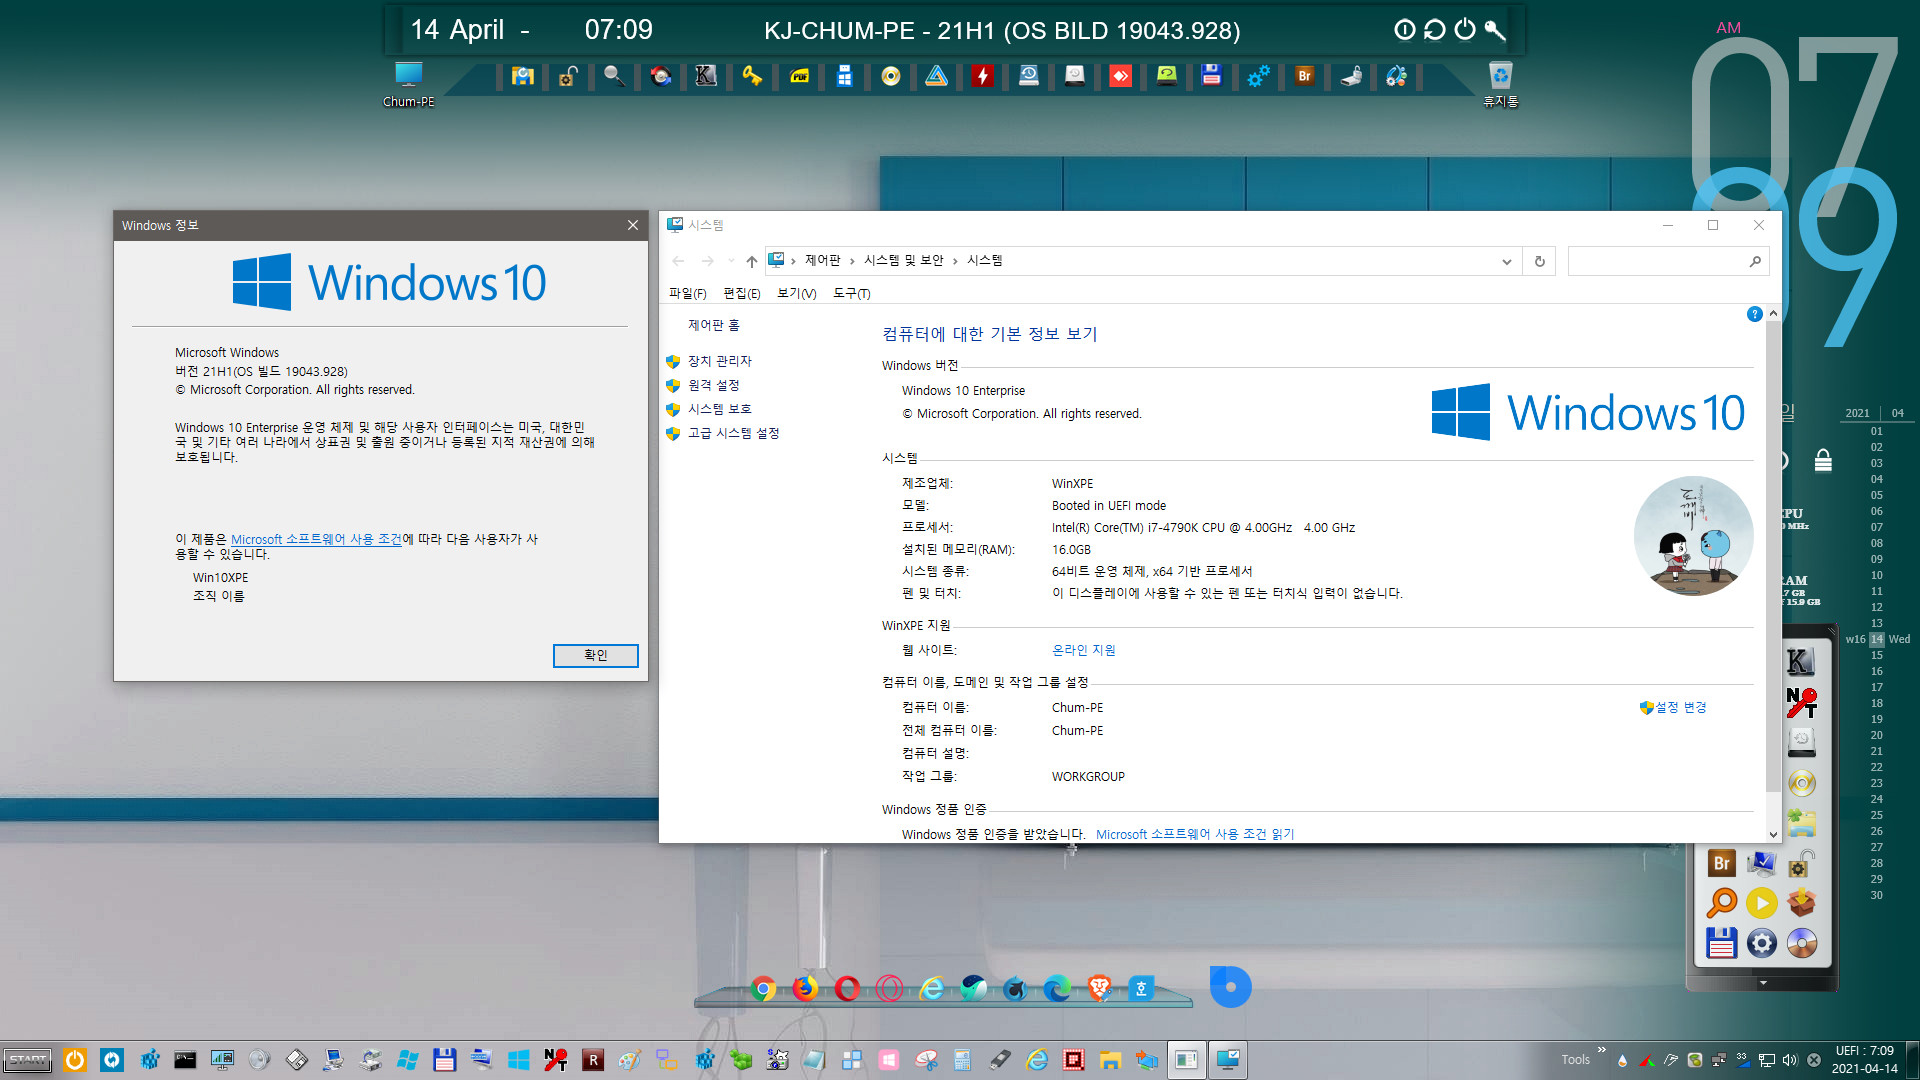The height and width of the screenshot is (1080, 1920).
Task: Click the START button on taskbar
Action: tap(28, 1060)
